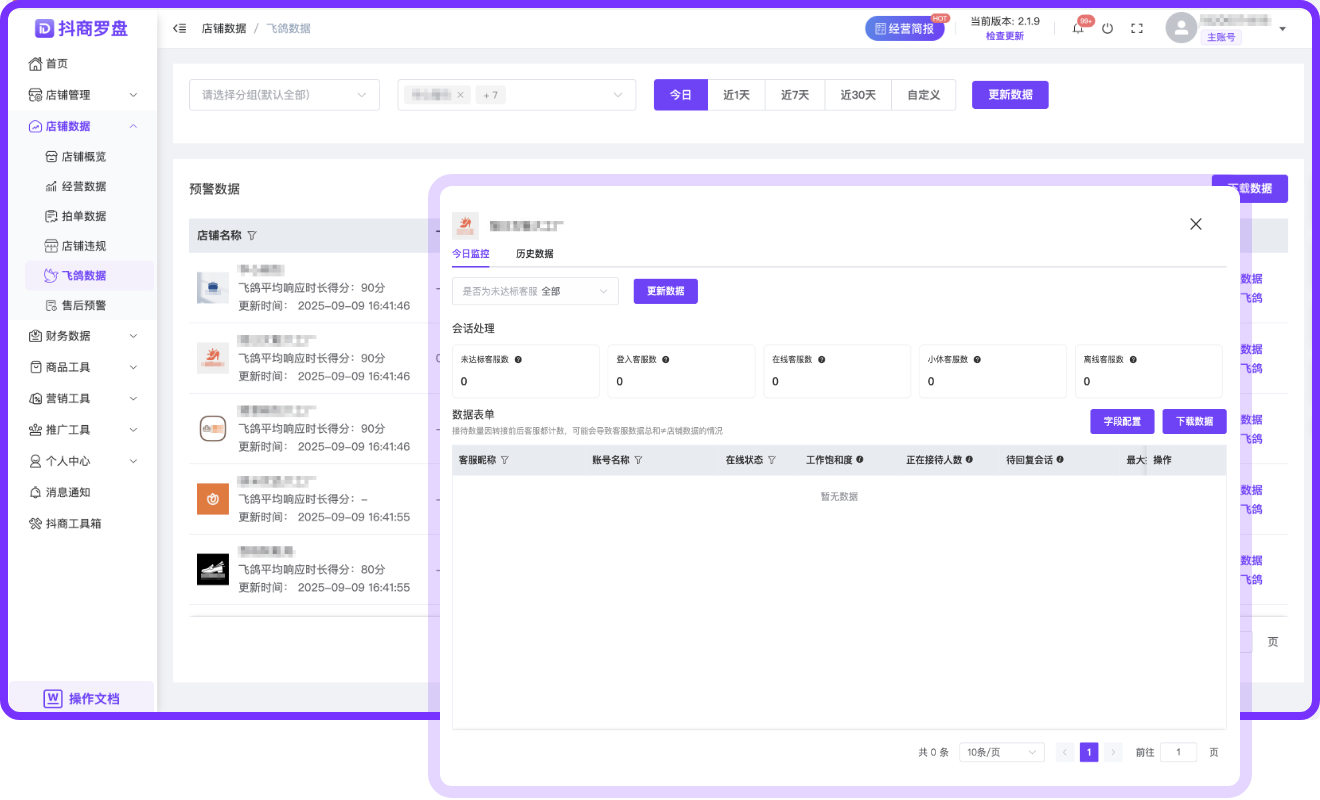
Task: Open 店铺违规 in the sidebar
Action: (x=83, y=246)
